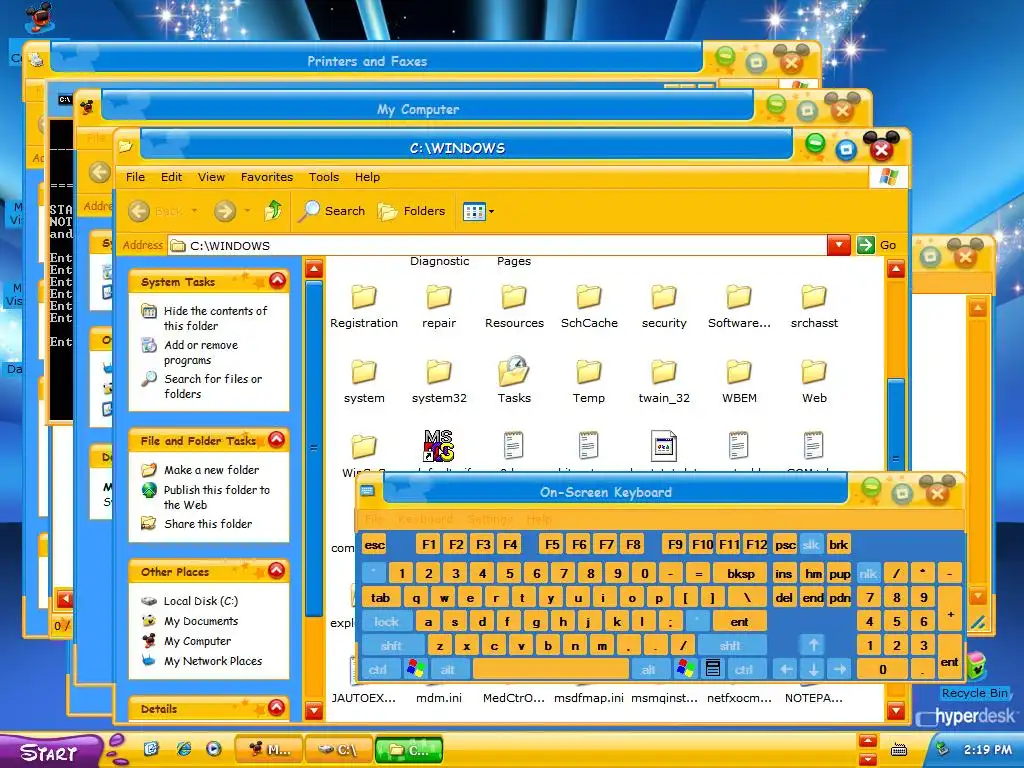The width and height of the screenshot is (1024, 768).
Task: Open the View menu
Action: pos(212,177)
